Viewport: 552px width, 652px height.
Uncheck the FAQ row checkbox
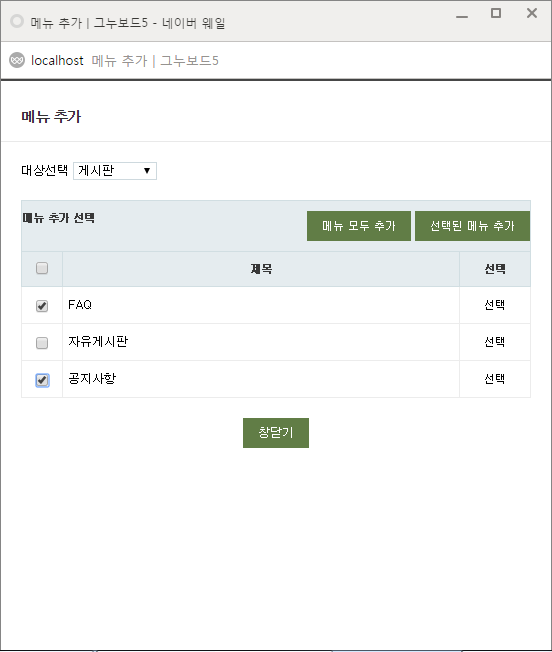pos(42,306)
